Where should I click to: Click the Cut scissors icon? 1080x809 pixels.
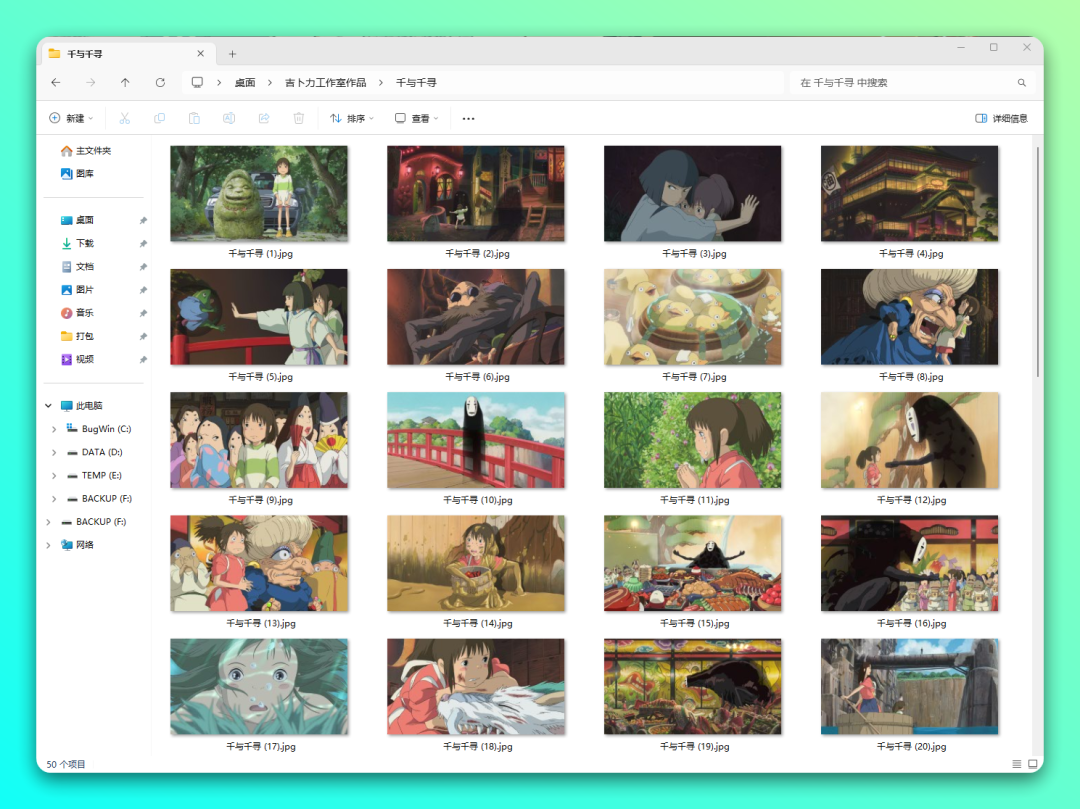[125, 118]
